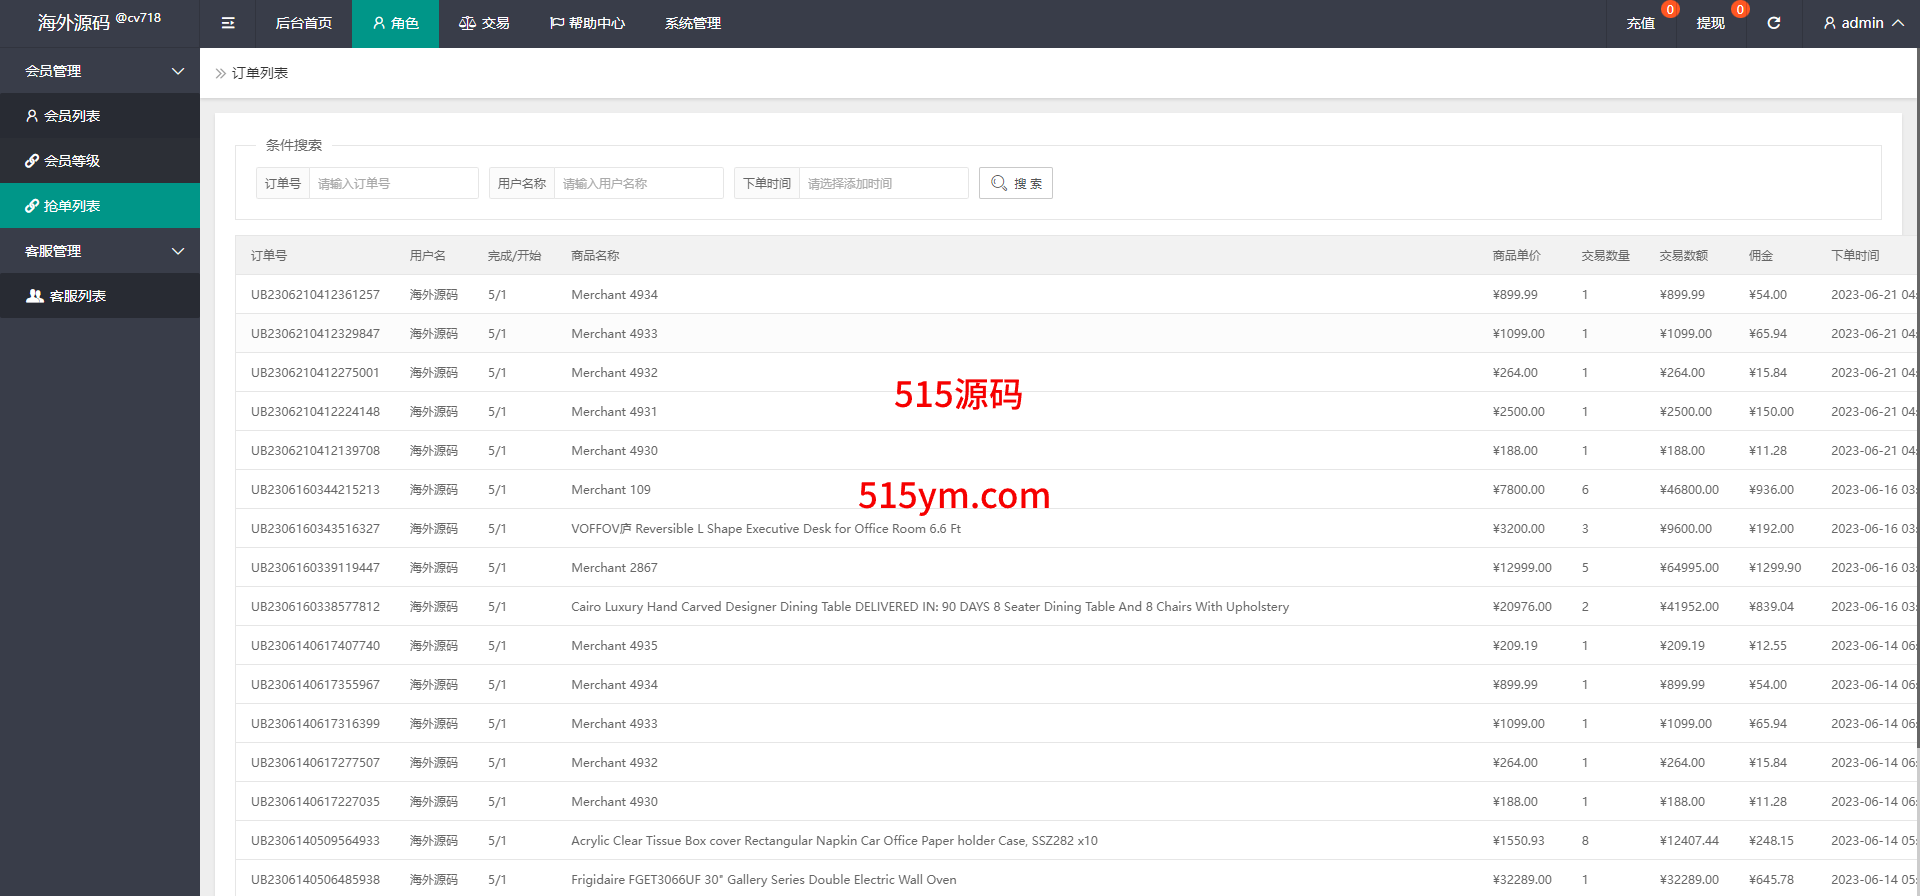Click the 搜索 search button
The width and height of the screenshot is (1920, 896).
(1015, 183)
